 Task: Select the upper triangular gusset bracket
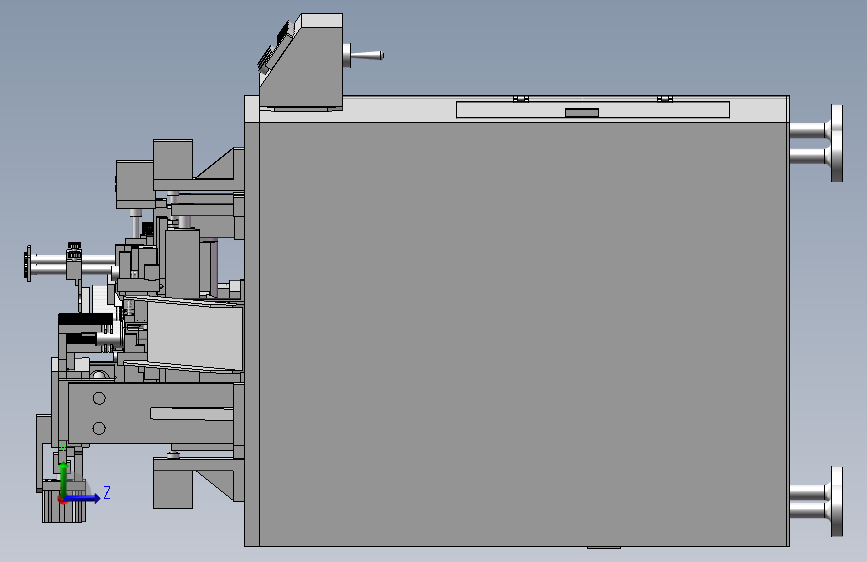click(220, 164)
